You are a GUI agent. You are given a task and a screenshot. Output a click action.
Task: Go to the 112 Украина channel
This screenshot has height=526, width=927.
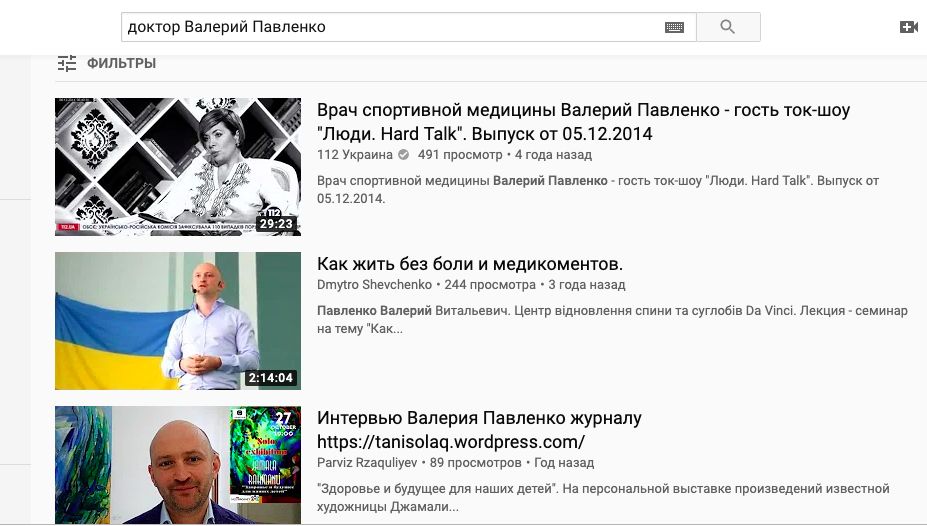[x=355, y=155]
